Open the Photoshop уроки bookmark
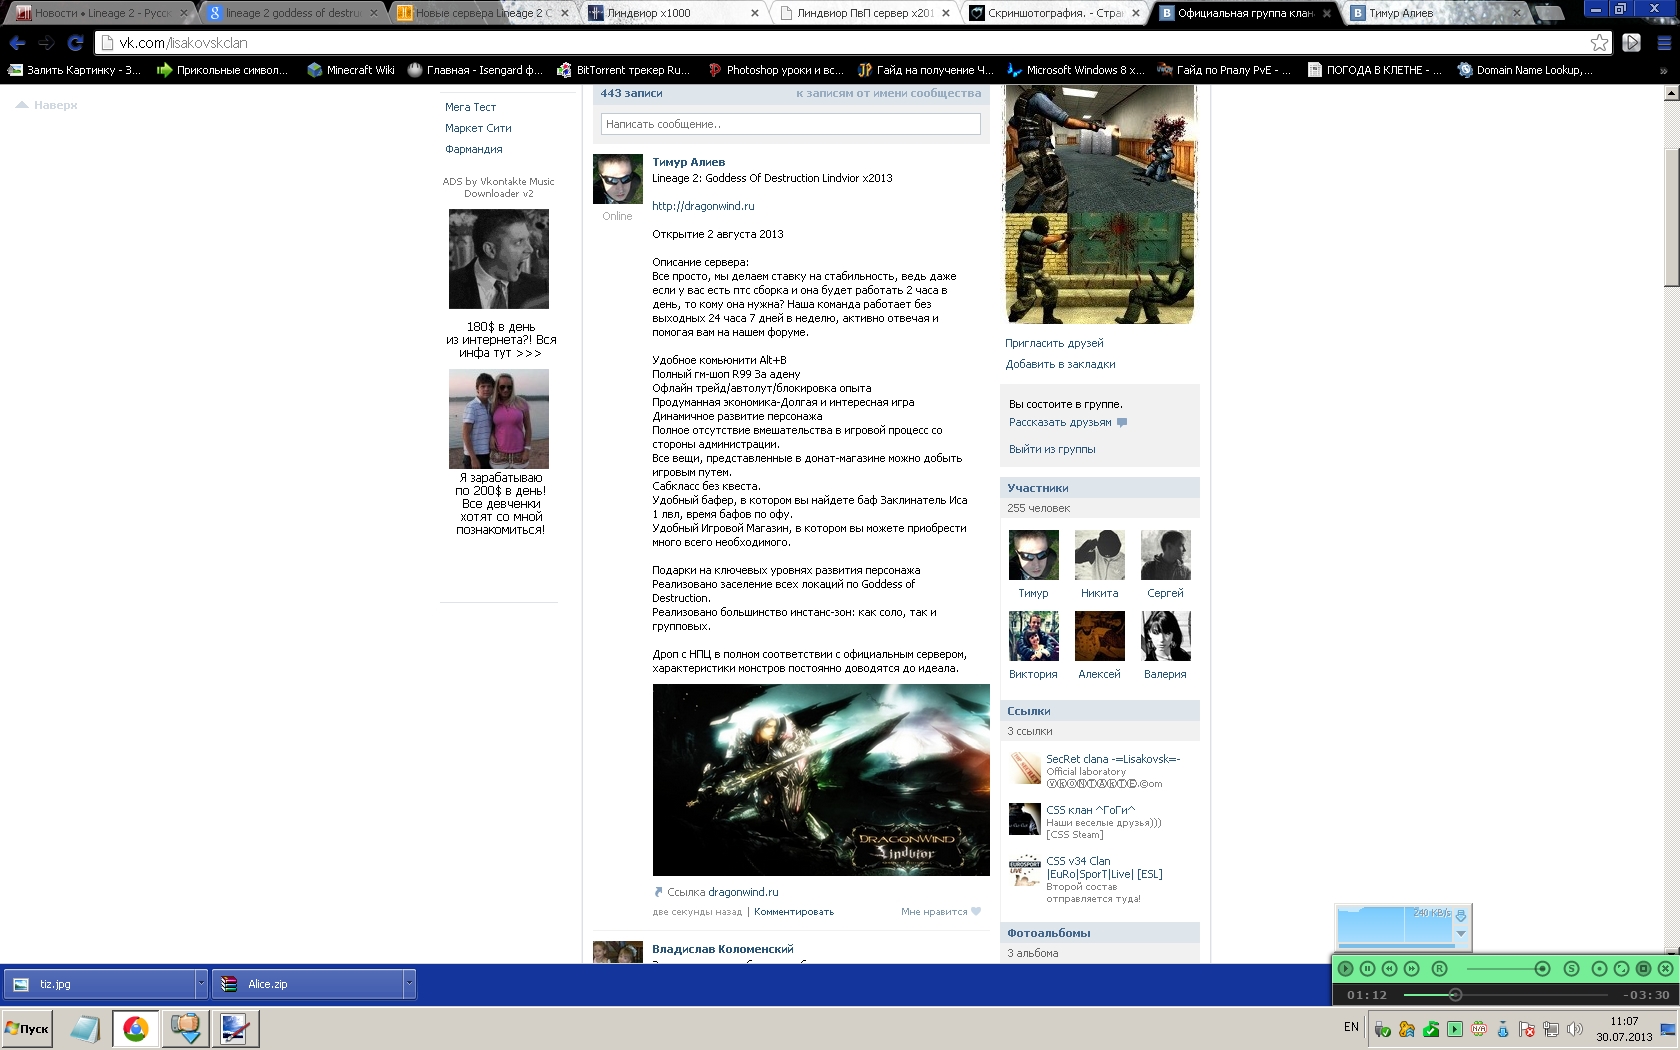 (x=775, y=70)
